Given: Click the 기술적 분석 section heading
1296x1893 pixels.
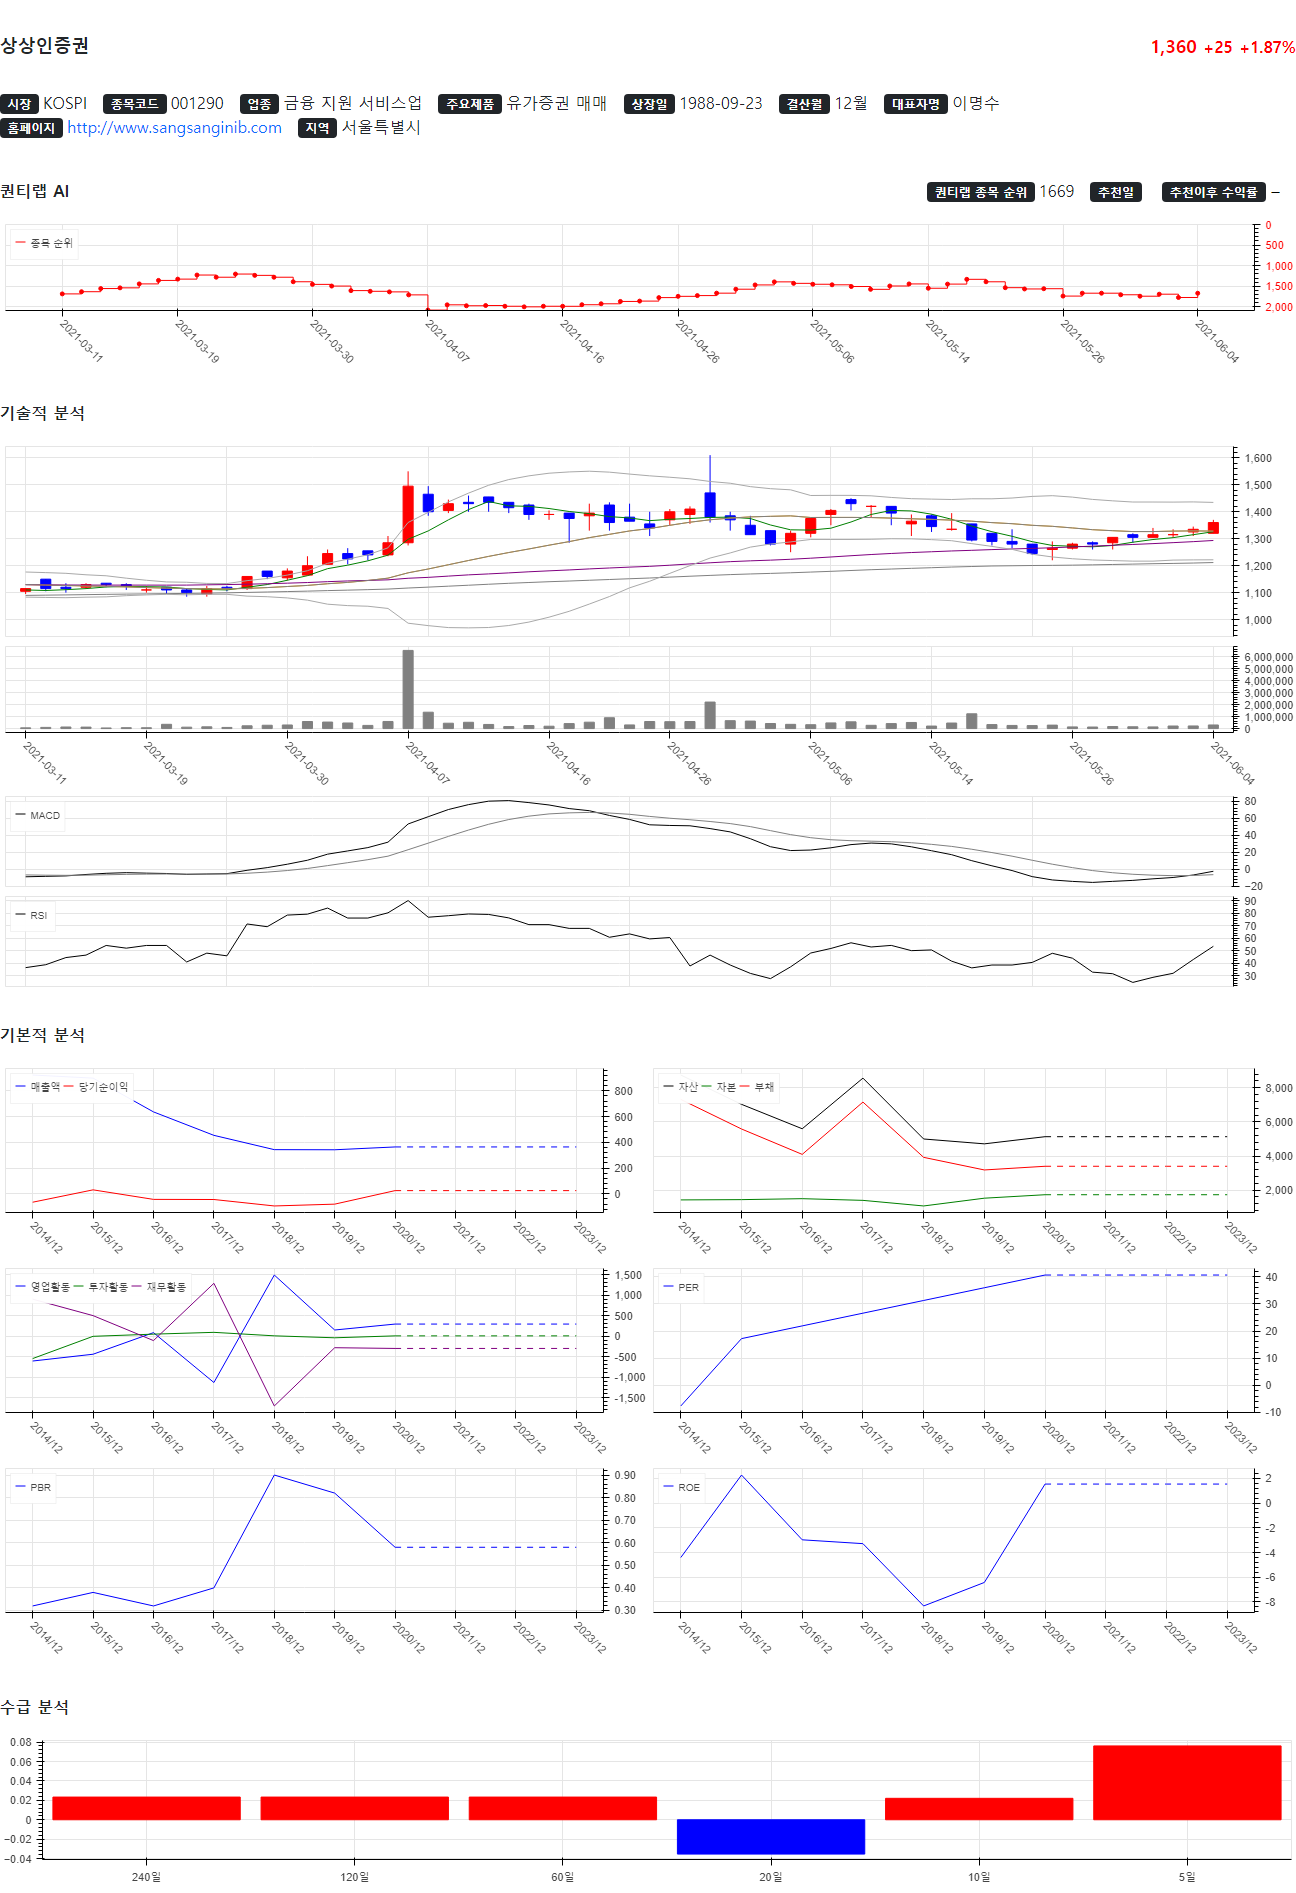Looking at the screenshot, I should click(42, 414).
